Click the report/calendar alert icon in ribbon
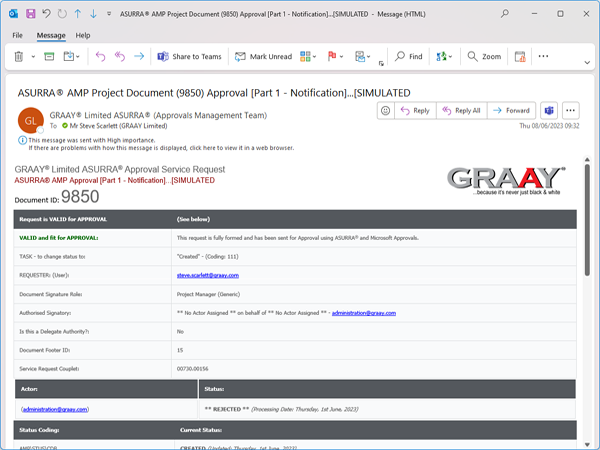600x450 pixels. (x=520, y=57)
